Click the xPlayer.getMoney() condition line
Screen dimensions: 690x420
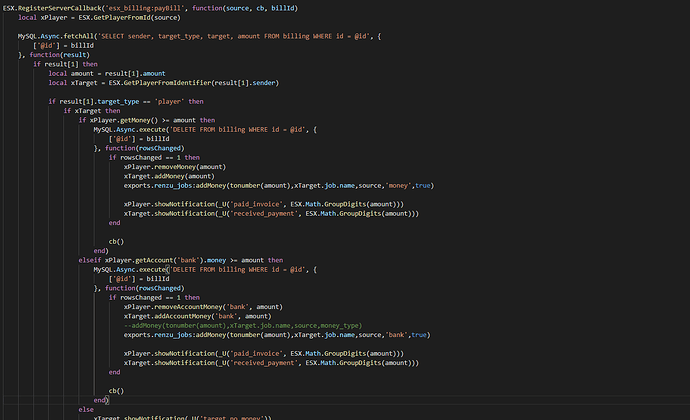click(x=147, y=120)
